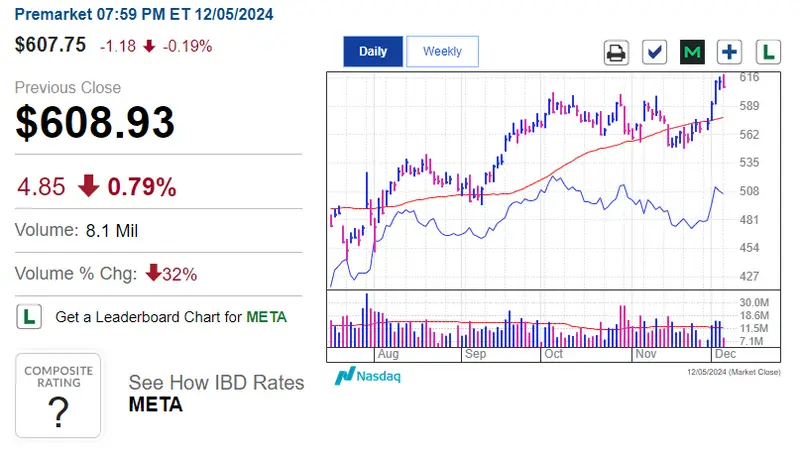Select the -0.19% premarket change
This screenshot has height=457, width=800.
pos(187,46)
